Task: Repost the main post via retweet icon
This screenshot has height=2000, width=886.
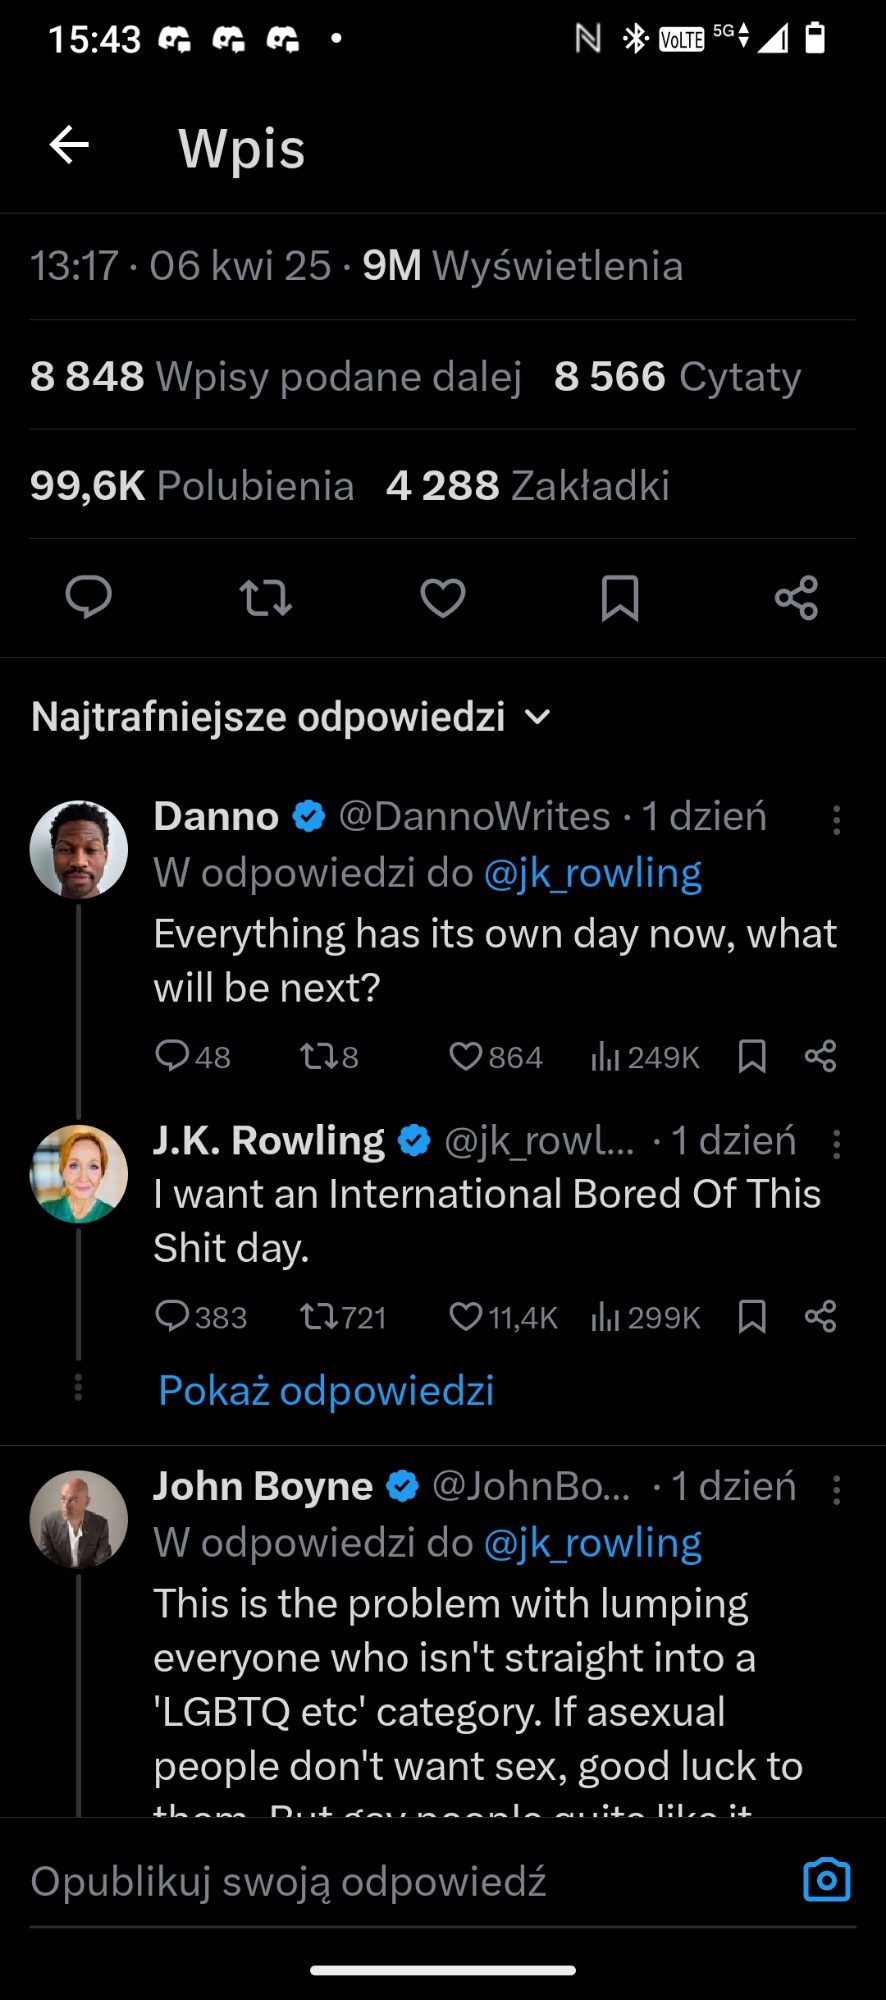Action: pyautogui.click(x=265, y=598)
